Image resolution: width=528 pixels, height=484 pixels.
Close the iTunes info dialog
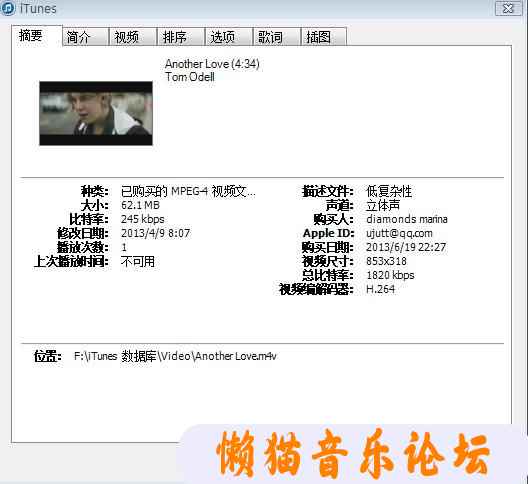(x=508, y=8)
